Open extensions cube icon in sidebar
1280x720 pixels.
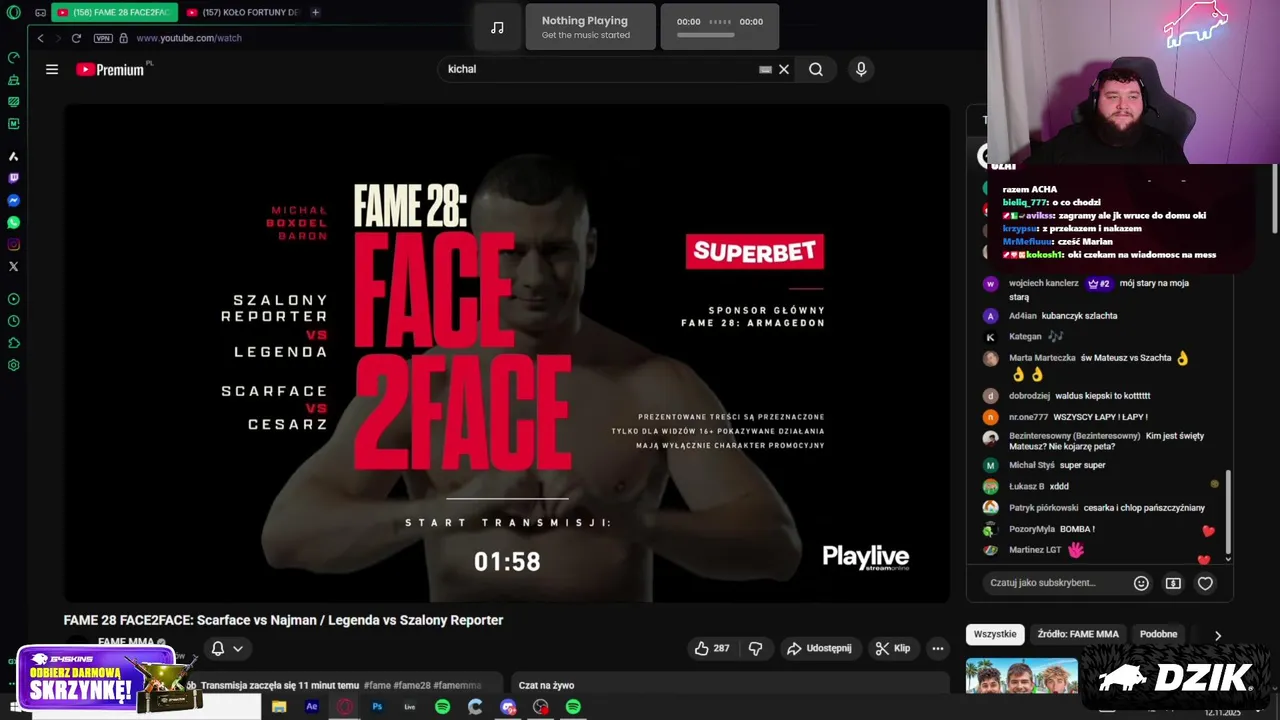13,343
